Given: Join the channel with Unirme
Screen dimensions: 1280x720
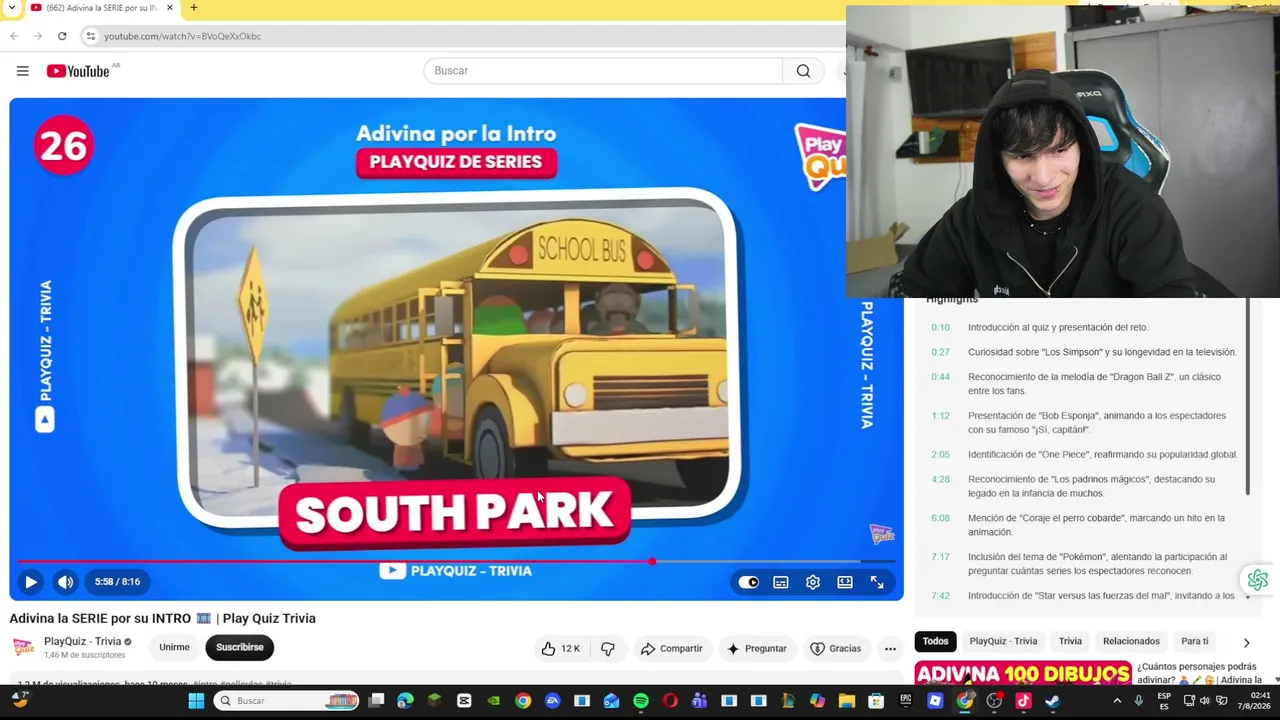Looking at the screenshot, I should click(174, 647).
